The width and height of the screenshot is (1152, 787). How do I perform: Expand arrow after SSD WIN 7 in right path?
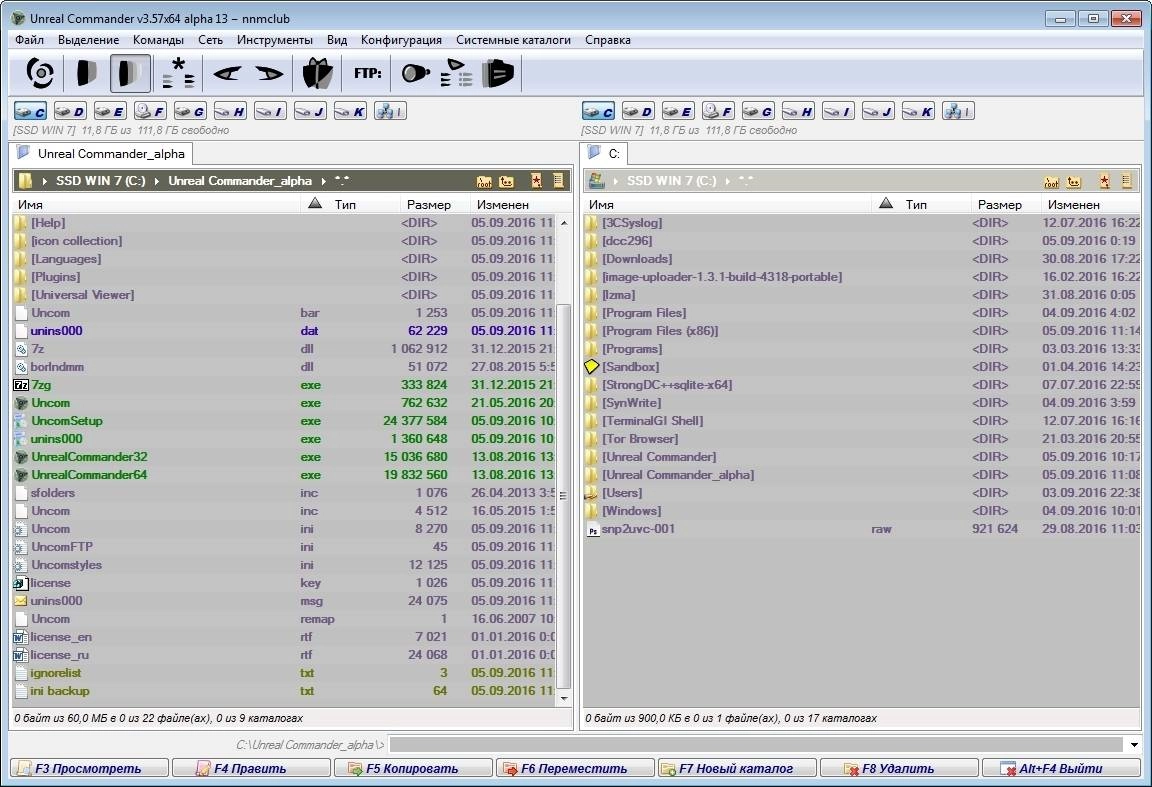(x=727, y=181)
